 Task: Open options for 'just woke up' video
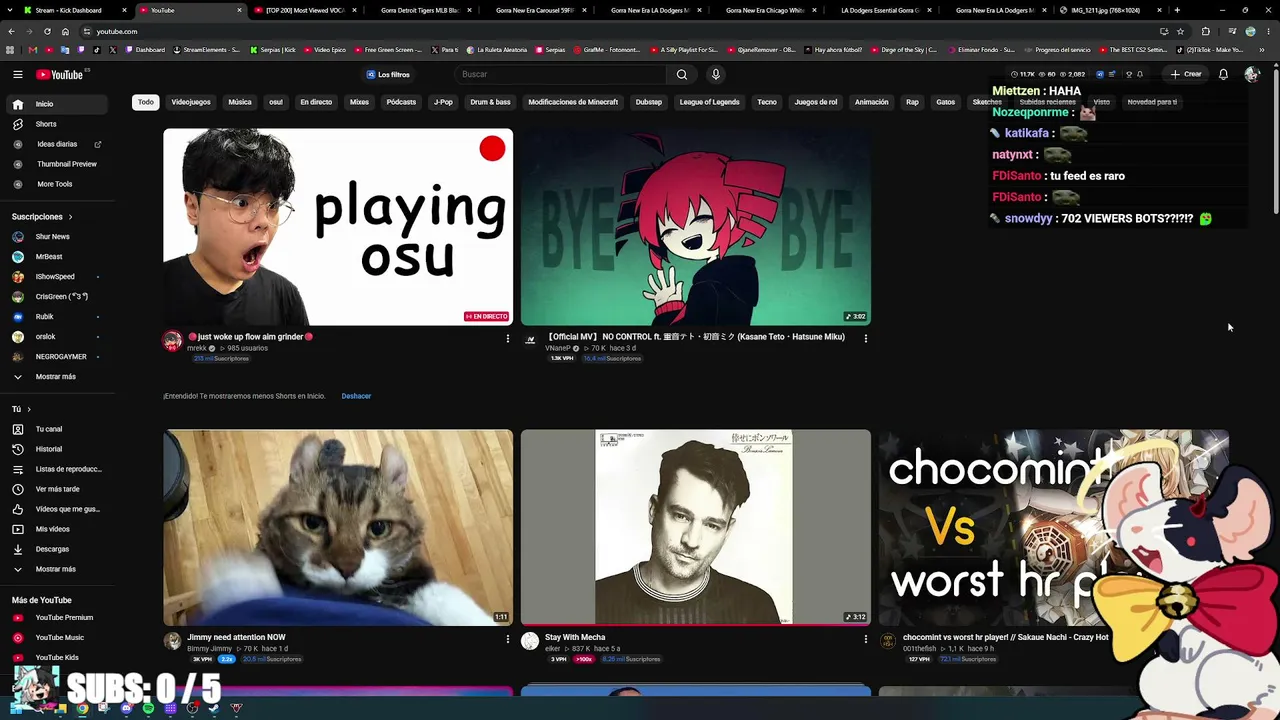pos(507,338)
